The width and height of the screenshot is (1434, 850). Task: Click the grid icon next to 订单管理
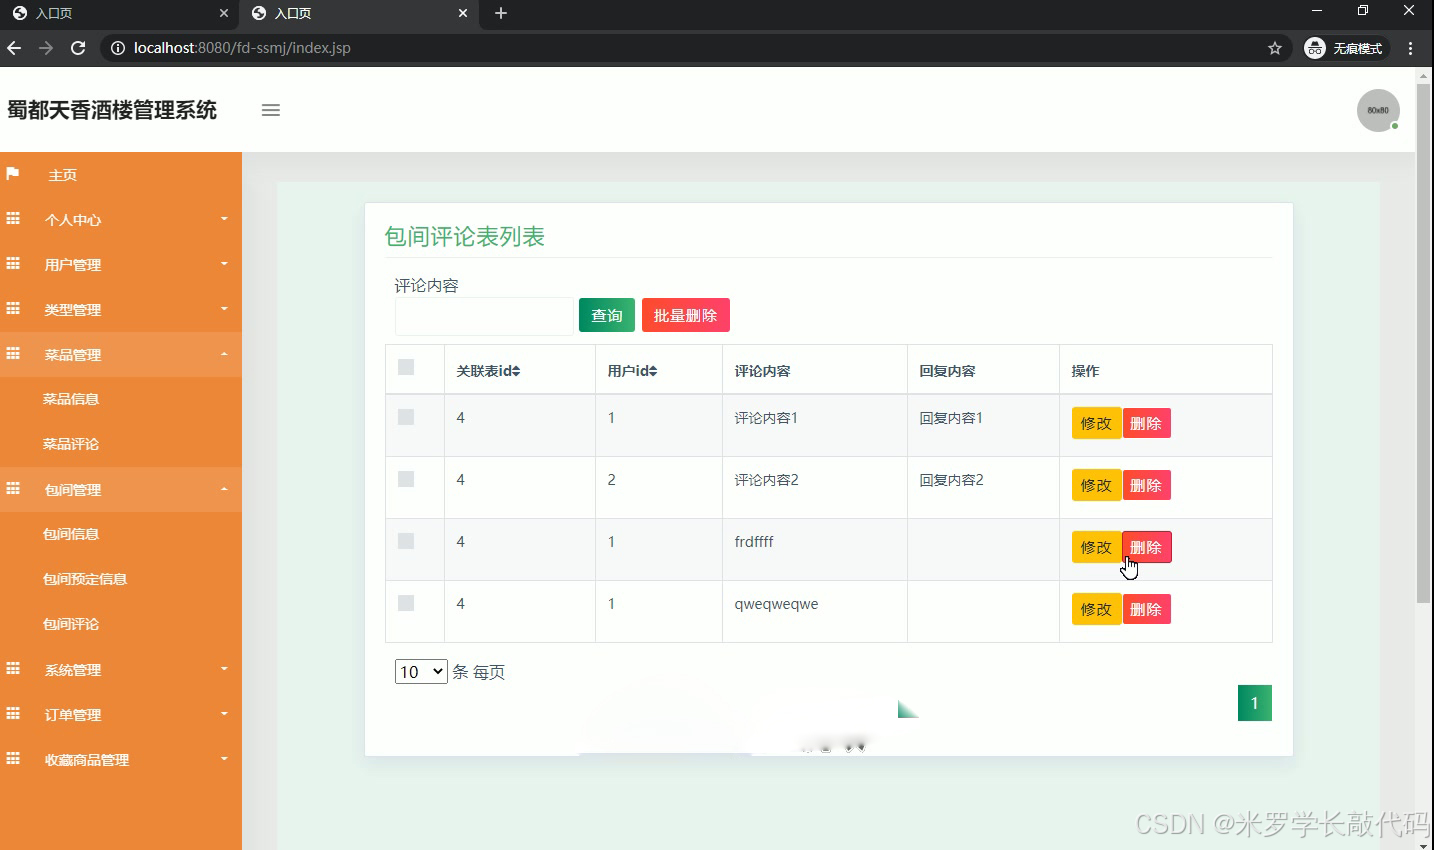(13, 714)
